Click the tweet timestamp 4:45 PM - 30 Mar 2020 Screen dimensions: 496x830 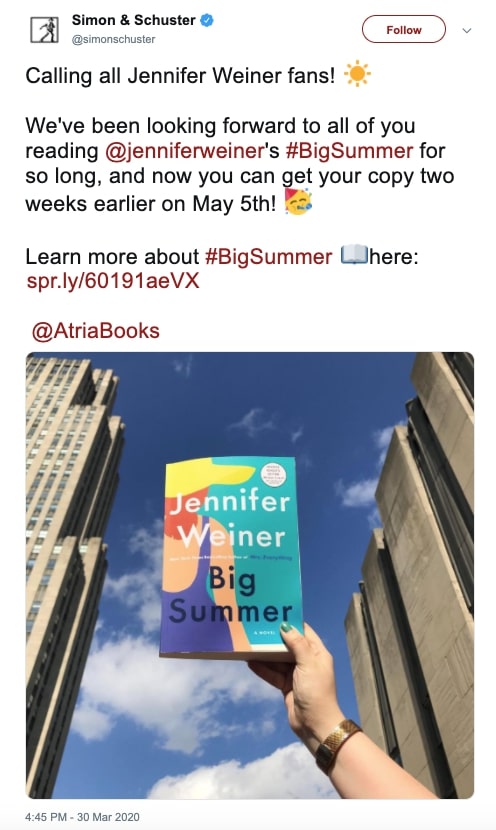point(82,817)
